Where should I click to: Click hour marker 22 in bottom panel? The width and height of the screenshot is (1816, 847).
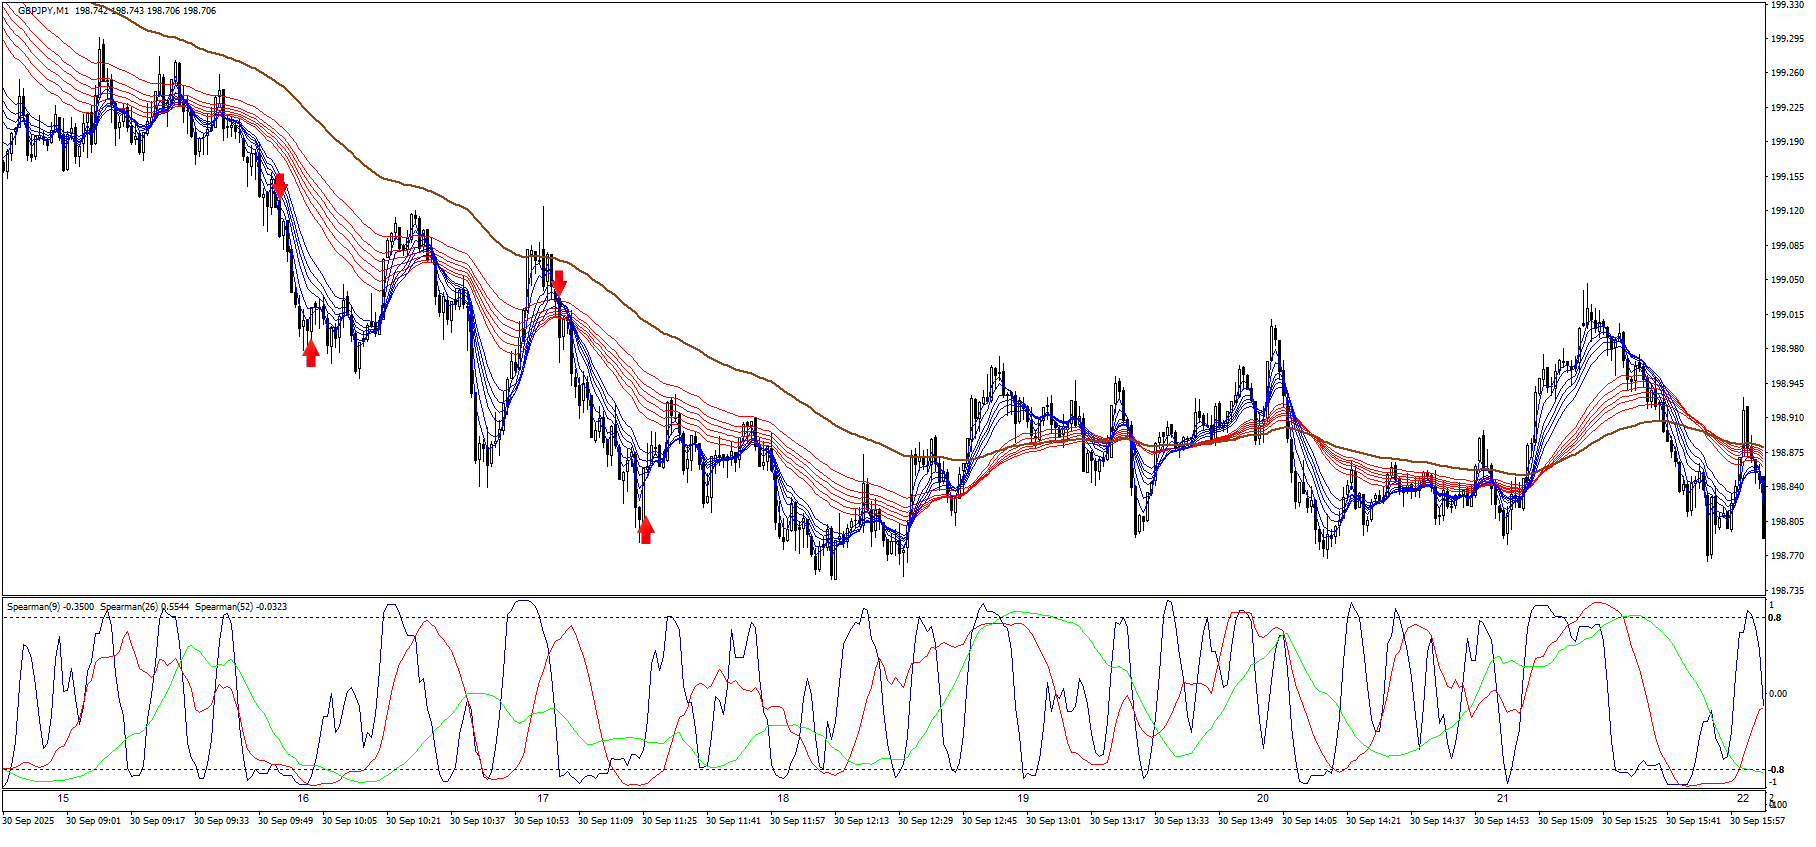coord(1743,798)
